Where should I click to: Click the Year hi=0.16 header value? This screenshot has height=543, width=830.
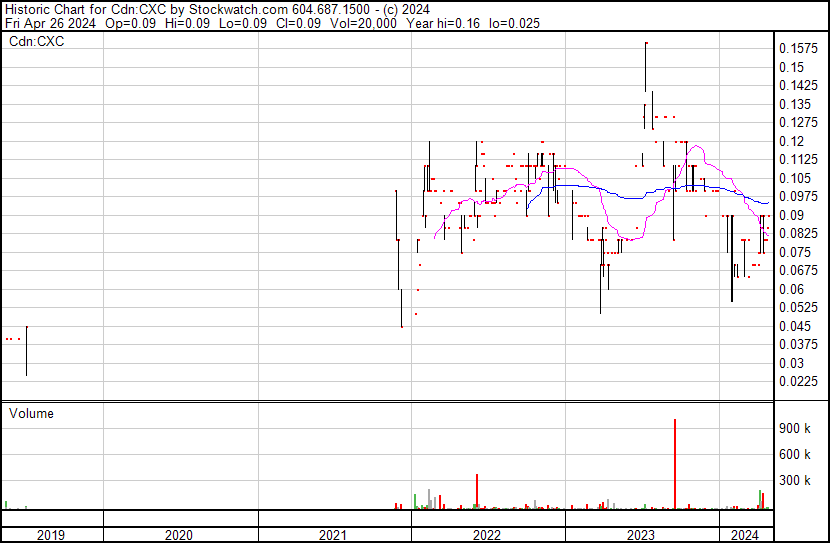pos(443,23)
